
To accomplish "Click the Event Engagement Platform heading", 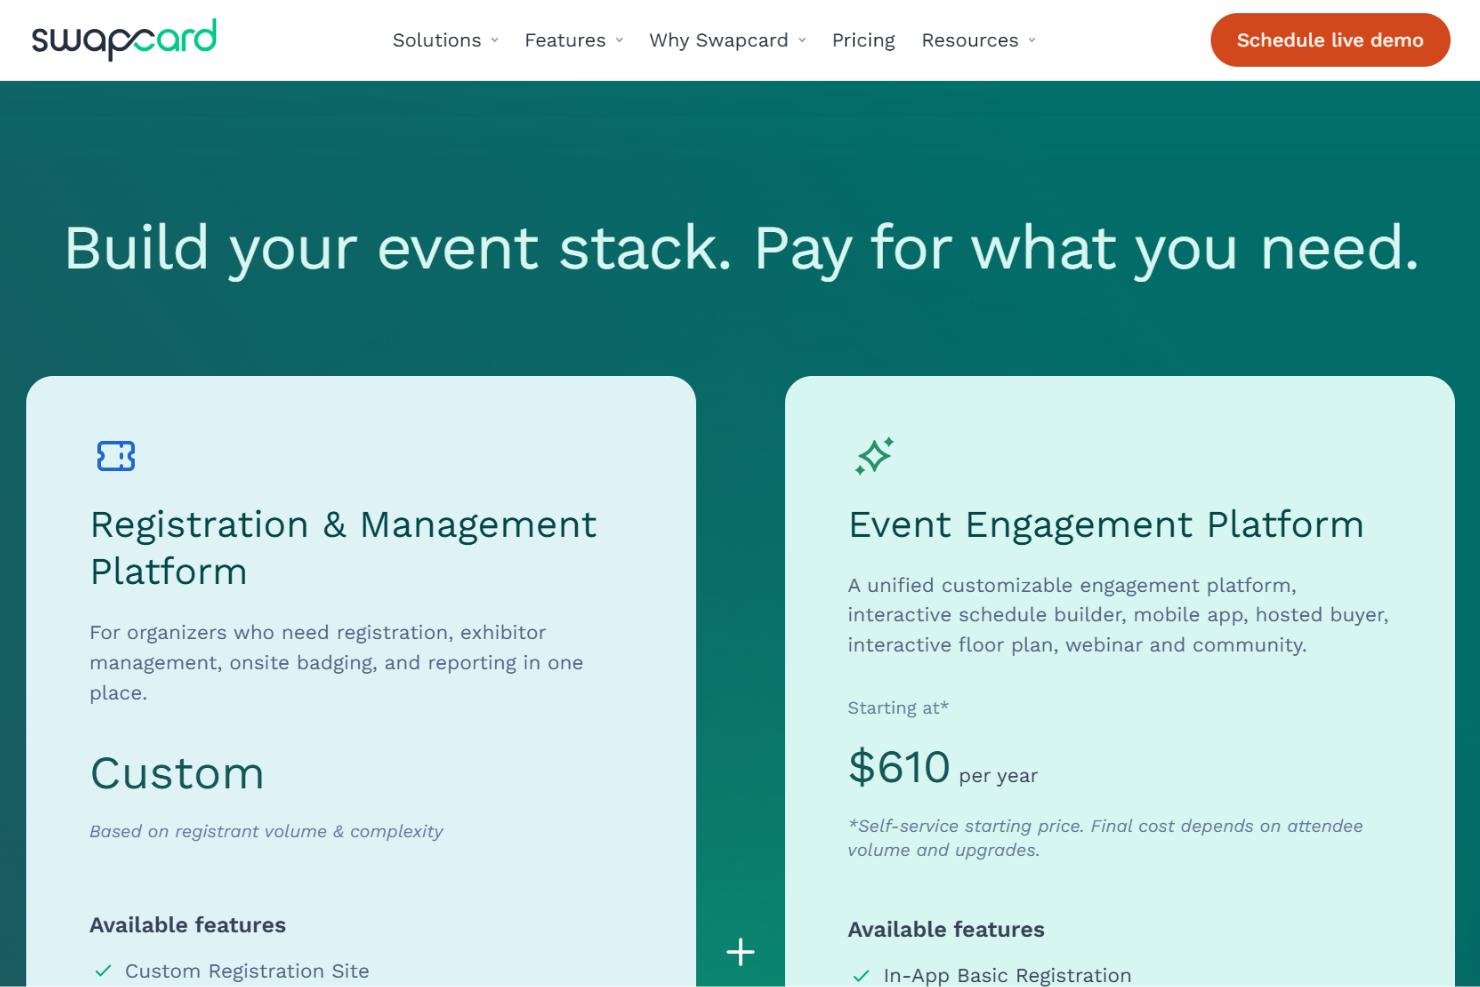I will (x=1106, y=524).
